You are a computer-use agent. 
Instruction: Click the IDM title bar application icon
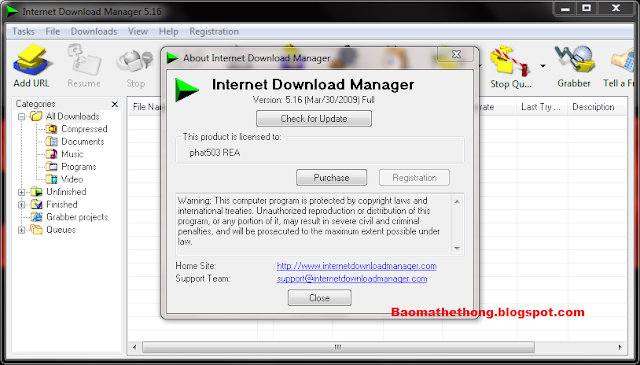12,11
